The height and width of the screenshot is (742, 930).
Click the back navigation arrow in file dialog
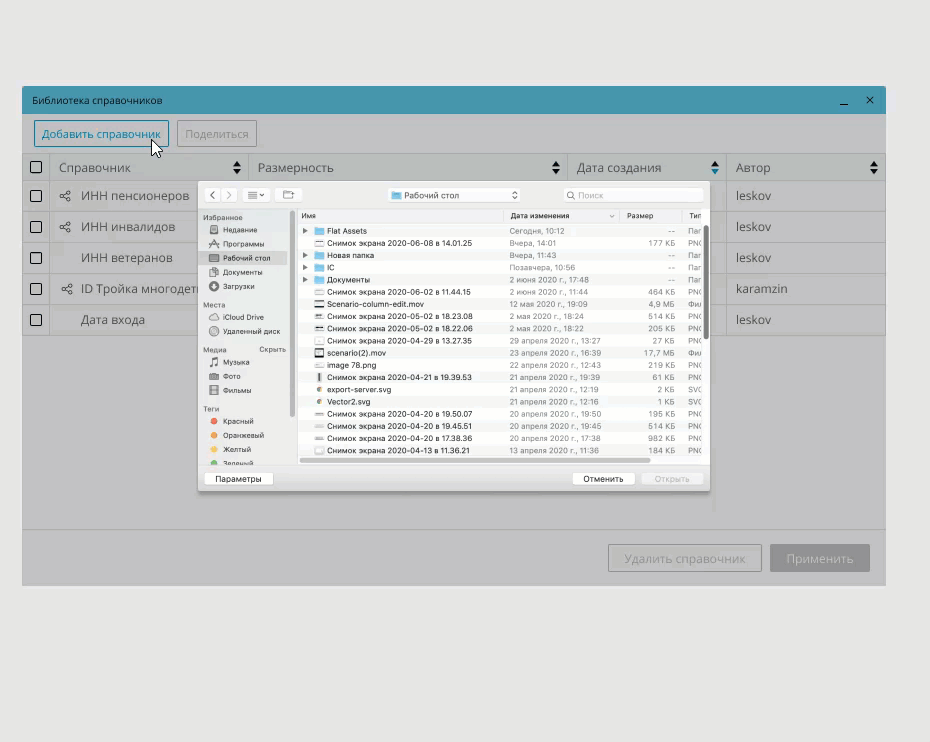212,195
